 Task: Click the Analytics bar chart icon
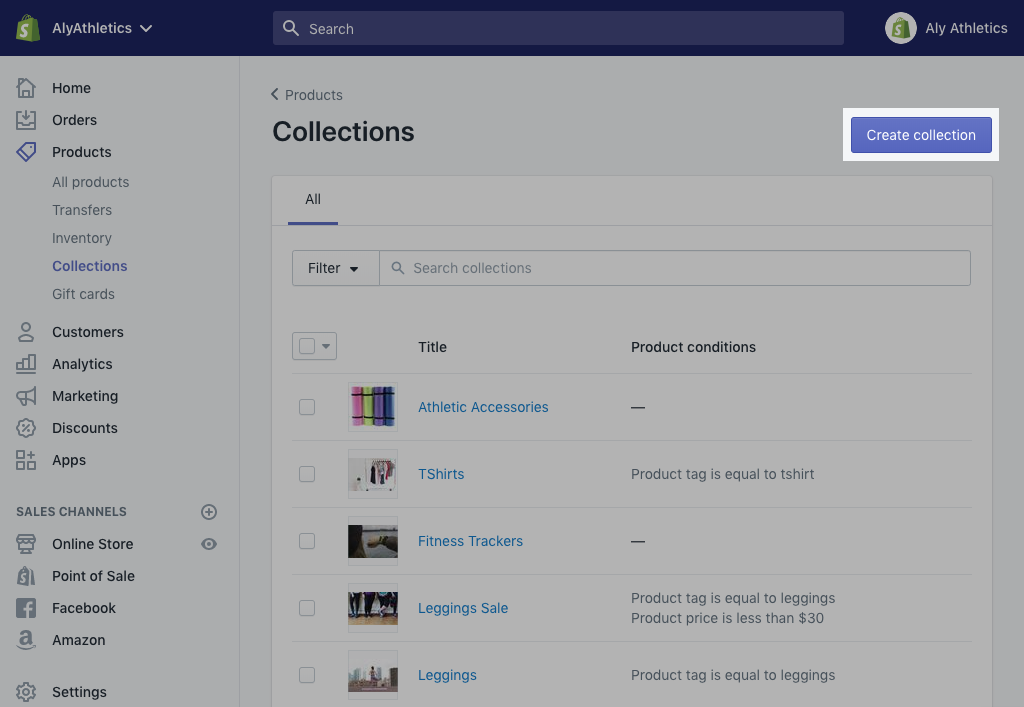(x=26, y=364)
